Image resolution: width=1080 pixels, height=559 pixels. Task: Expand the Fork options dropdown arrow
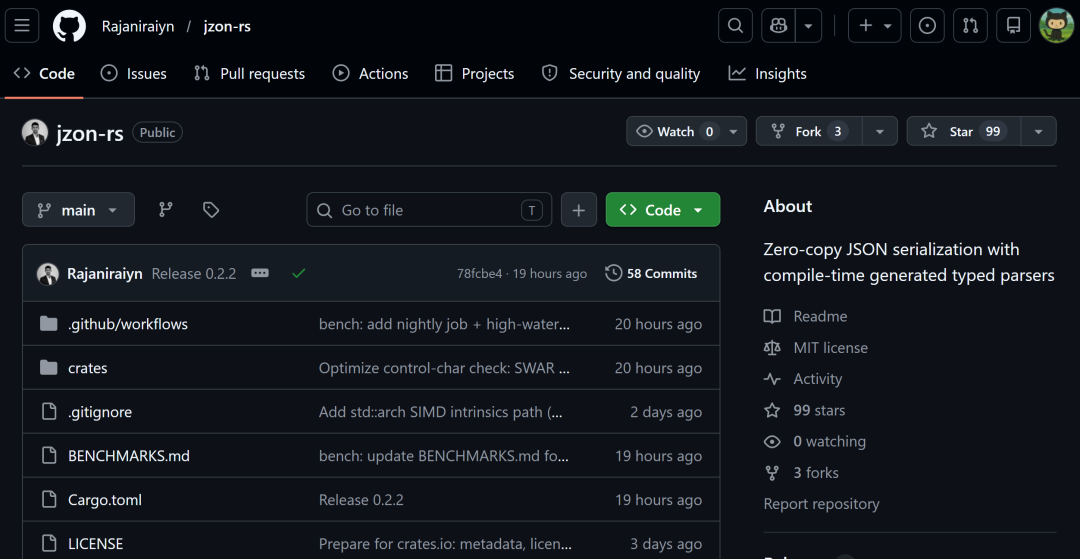[880, 131]
